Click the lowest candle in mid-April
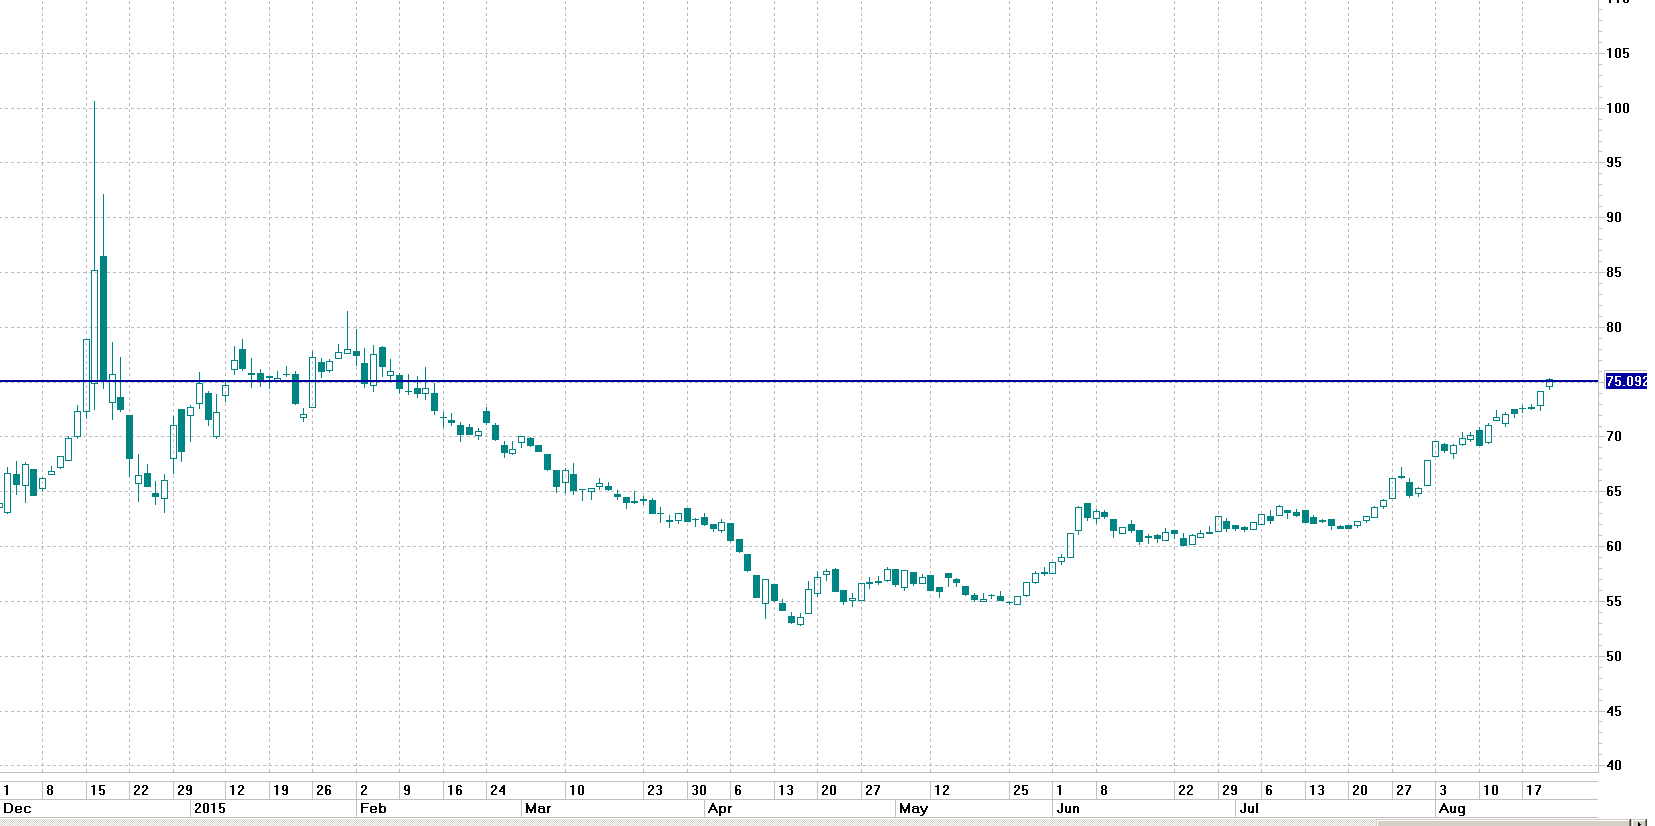Screen dimensions: 1655x826 point(799,621)
